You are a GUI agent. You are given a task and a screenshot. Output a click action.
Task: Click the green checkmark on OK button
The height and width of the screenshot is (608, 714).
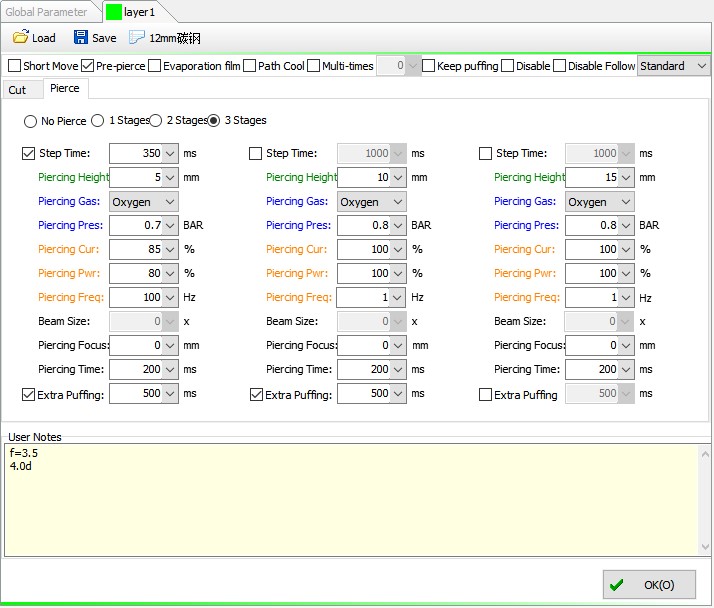617,585
